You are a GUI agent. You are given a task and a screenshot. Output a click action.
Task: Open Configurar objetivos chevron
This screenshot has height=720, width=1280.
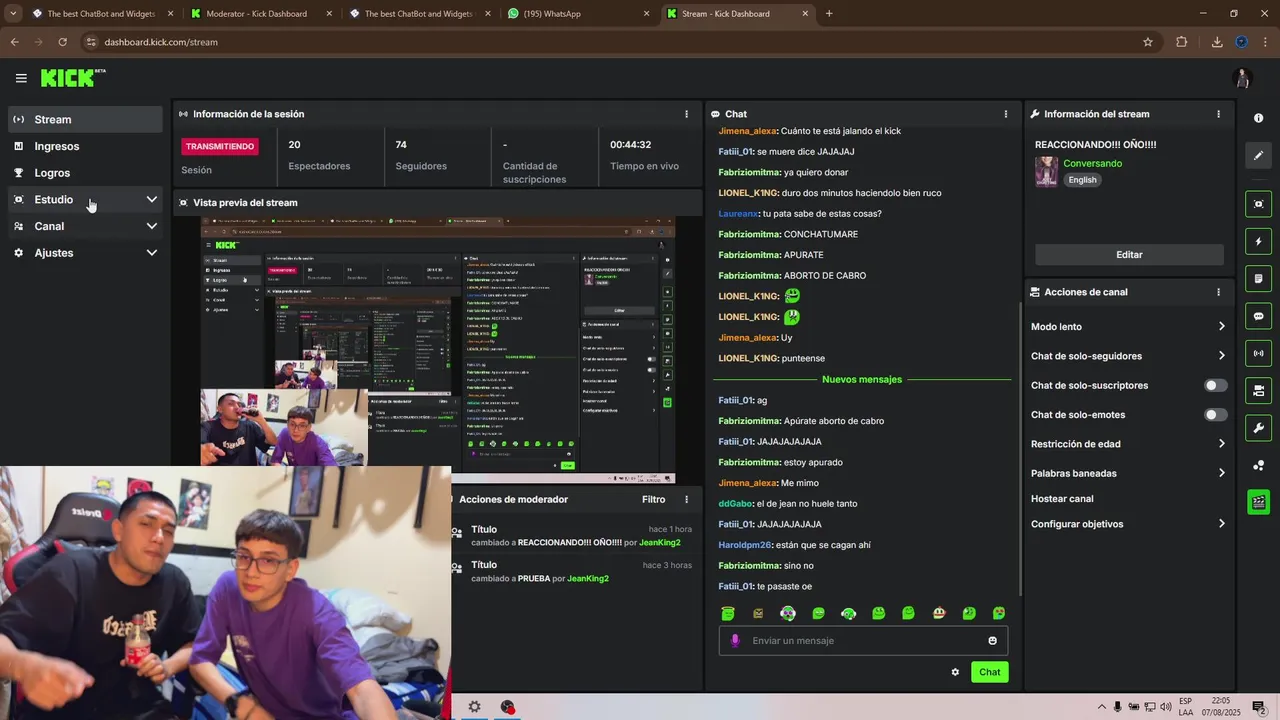[1221, 524]
